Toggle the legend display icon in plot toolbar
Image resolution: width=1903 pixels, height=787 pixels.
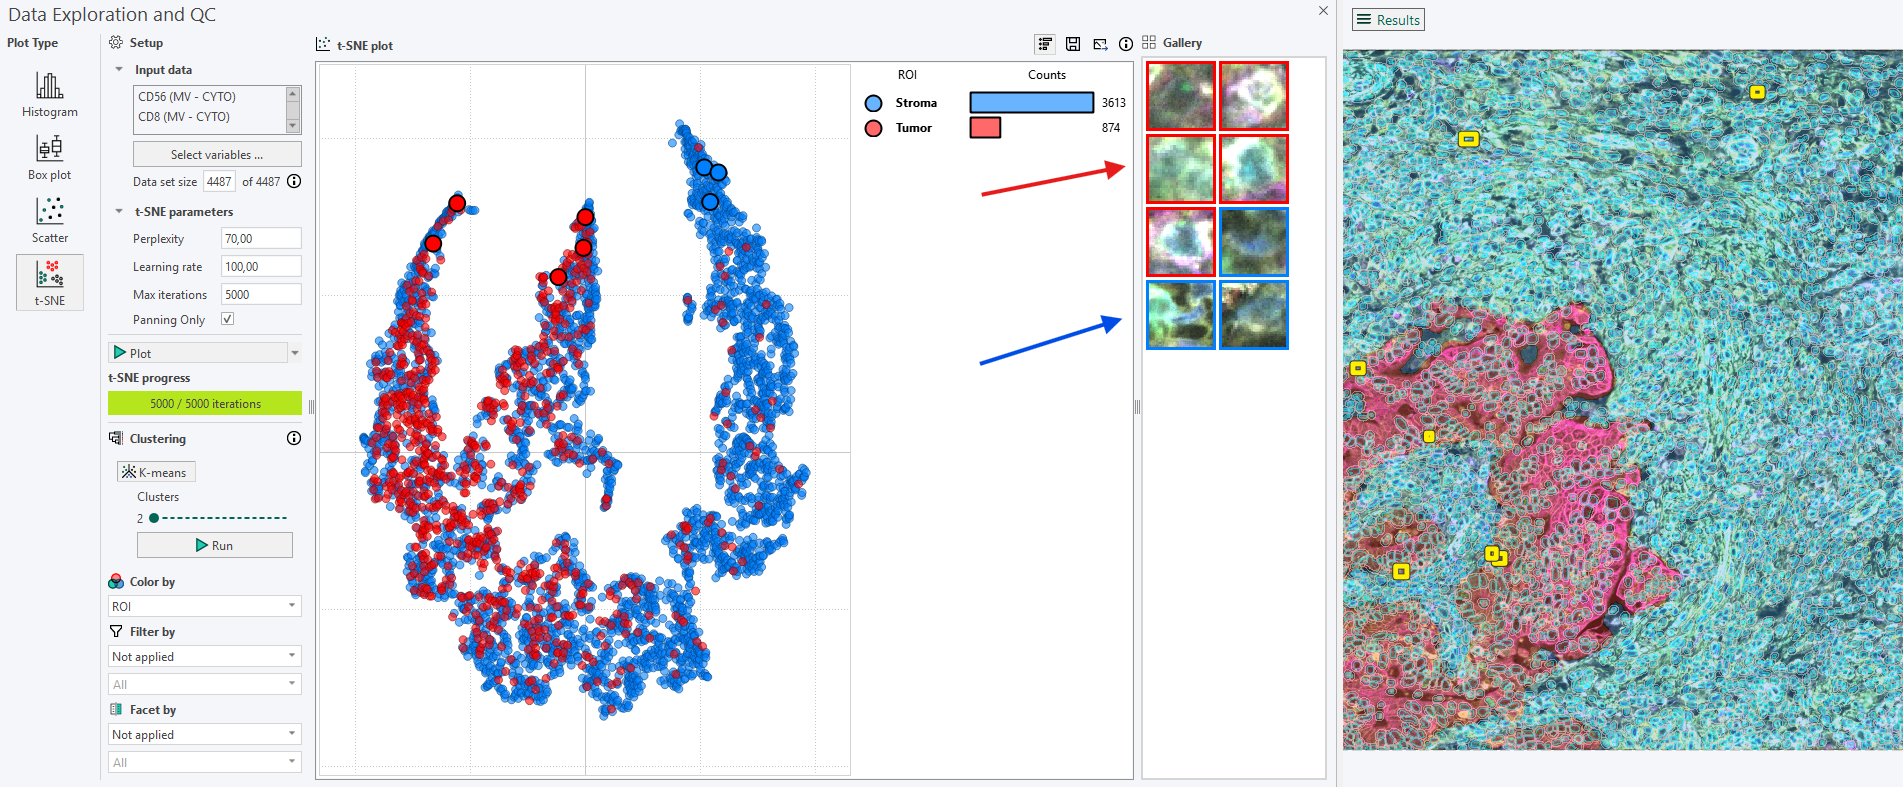(1045, 44)
